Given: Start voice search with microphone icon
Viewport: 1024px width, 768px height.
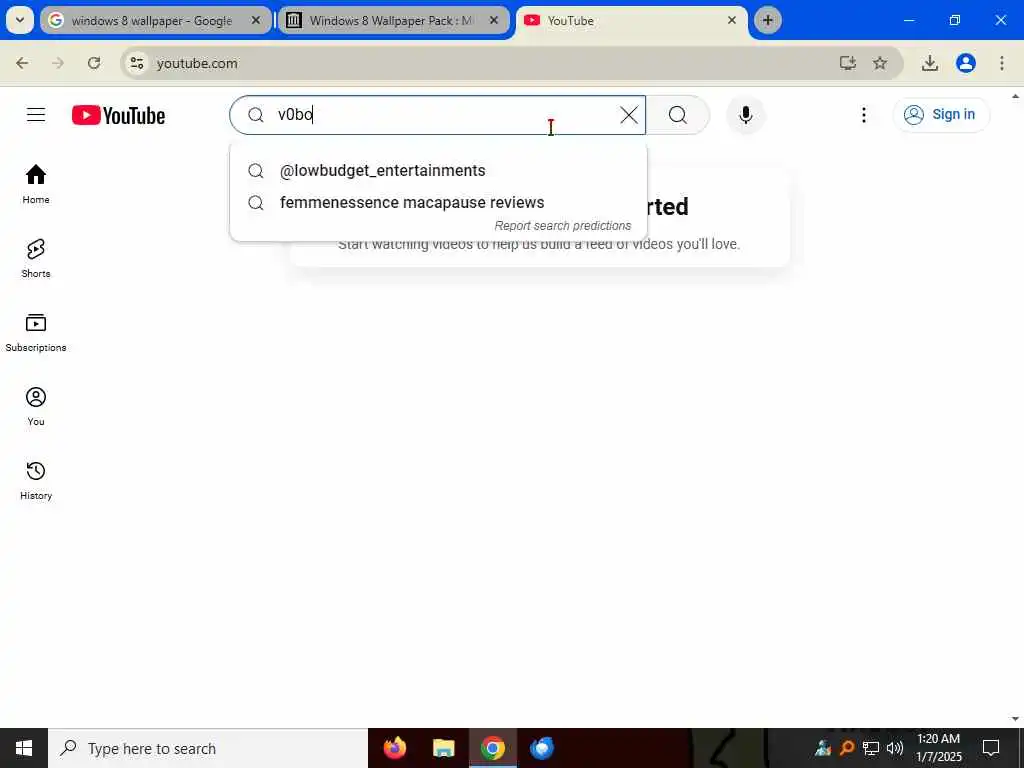Looking at the screenshot, I should coord(745,115).
